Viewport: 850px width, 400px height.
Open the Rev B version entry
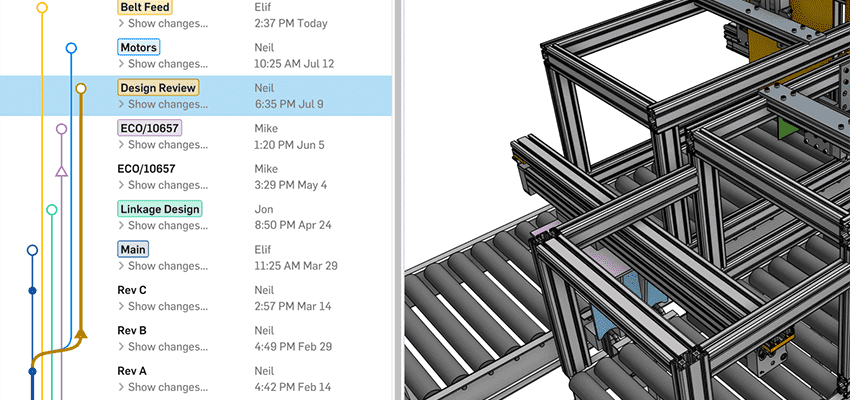tap(132, 331)
